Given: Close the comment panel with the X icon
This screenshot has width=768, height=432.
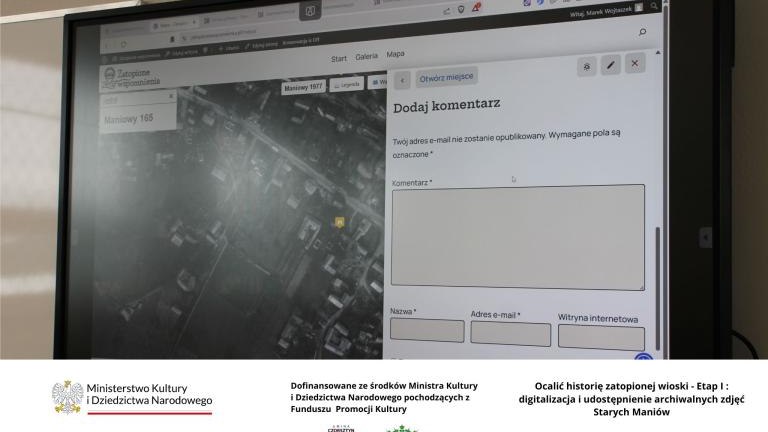Looking at the screenshot, I should tap(635, 63).
